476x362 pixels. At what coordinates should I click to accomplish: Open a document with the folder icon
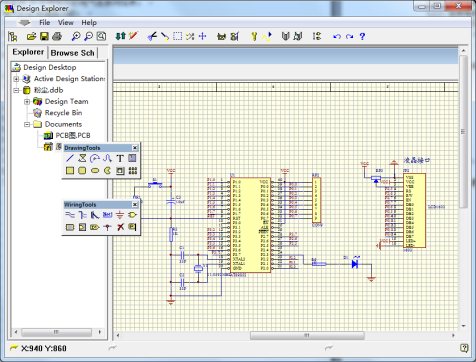click(x=31, y=36)
